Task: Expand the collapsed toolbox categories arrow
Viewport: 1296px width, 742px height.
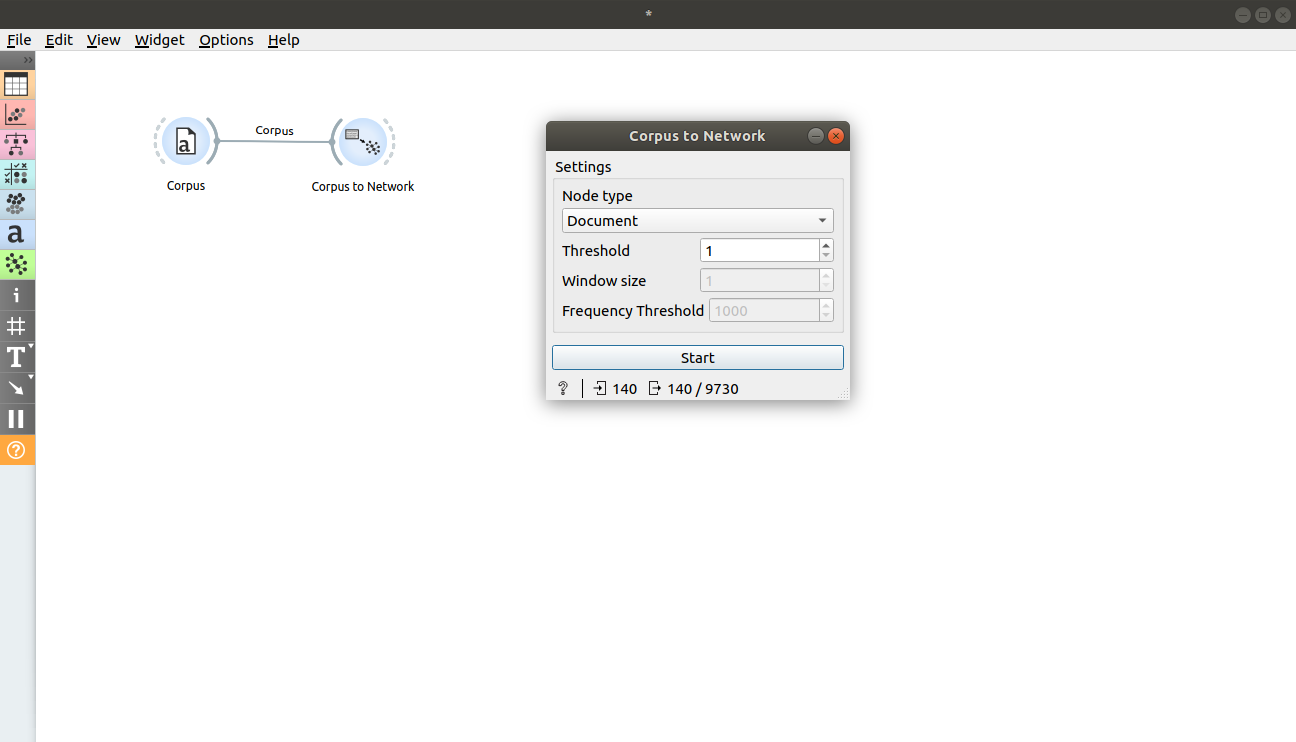Action: coord(25,59)
